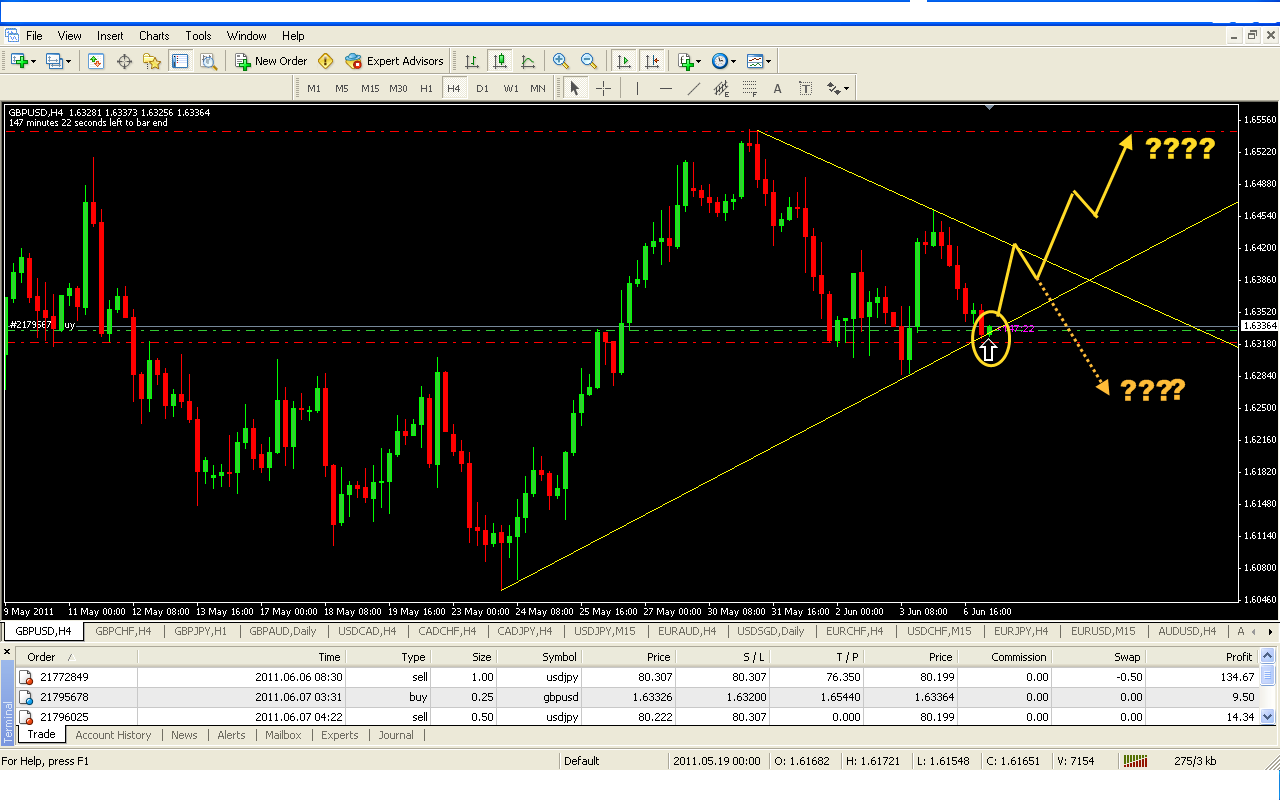Click the New Order button
This screenshot has width=1280, height=800.
point(271,61)
